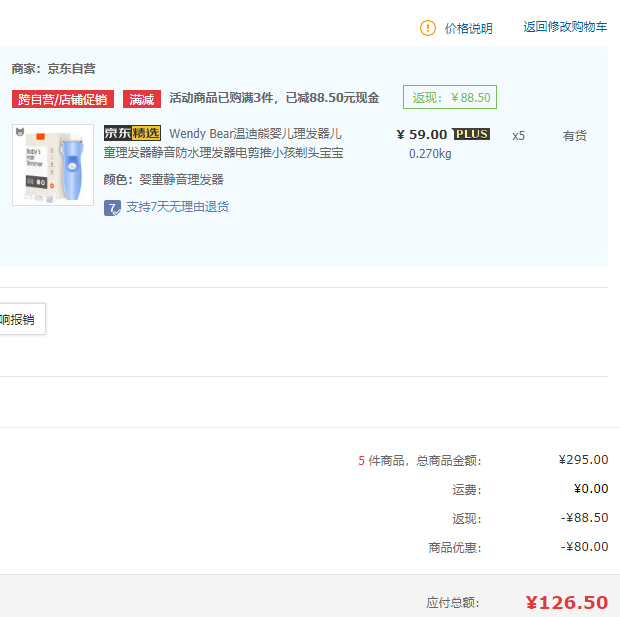The width and height of the screenshot is (620, 617).
Task: Click the payable total ¥126.50
Action: click(567, 603)
